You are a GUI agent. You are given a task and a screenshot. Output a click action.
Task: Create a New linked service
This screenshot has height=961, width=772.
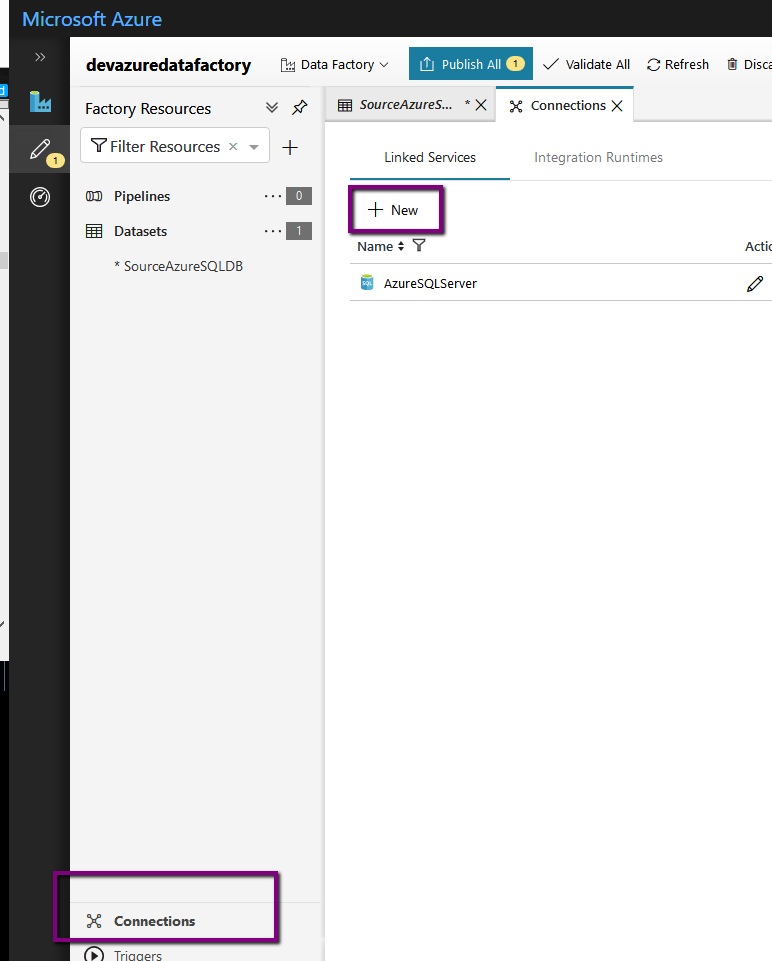pyautogui.click(x=394, y=210)
